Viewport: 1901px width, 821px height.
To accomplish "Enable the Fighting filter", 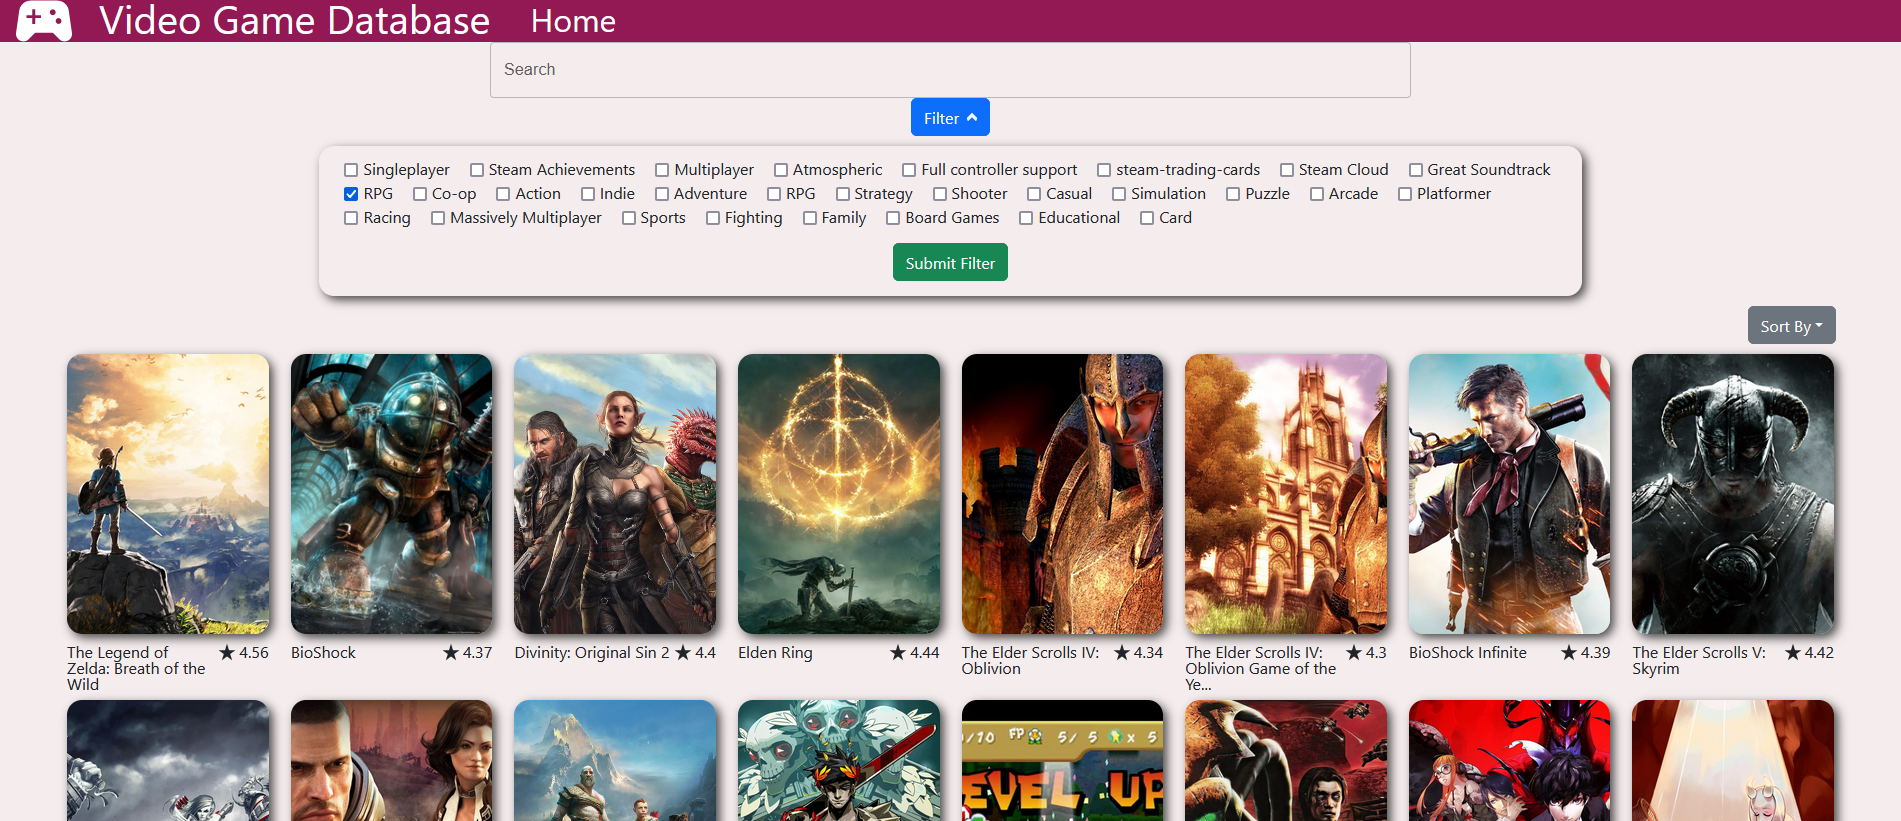I will click(713, 218).
